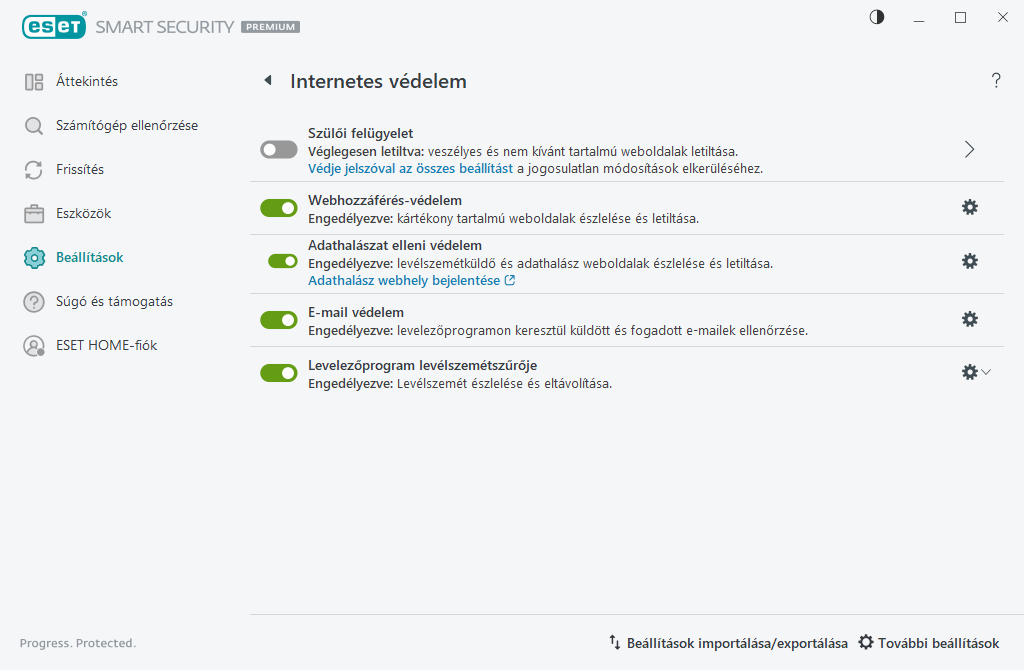
Task: Click the További beállítások gear icon
Action: 866,642
